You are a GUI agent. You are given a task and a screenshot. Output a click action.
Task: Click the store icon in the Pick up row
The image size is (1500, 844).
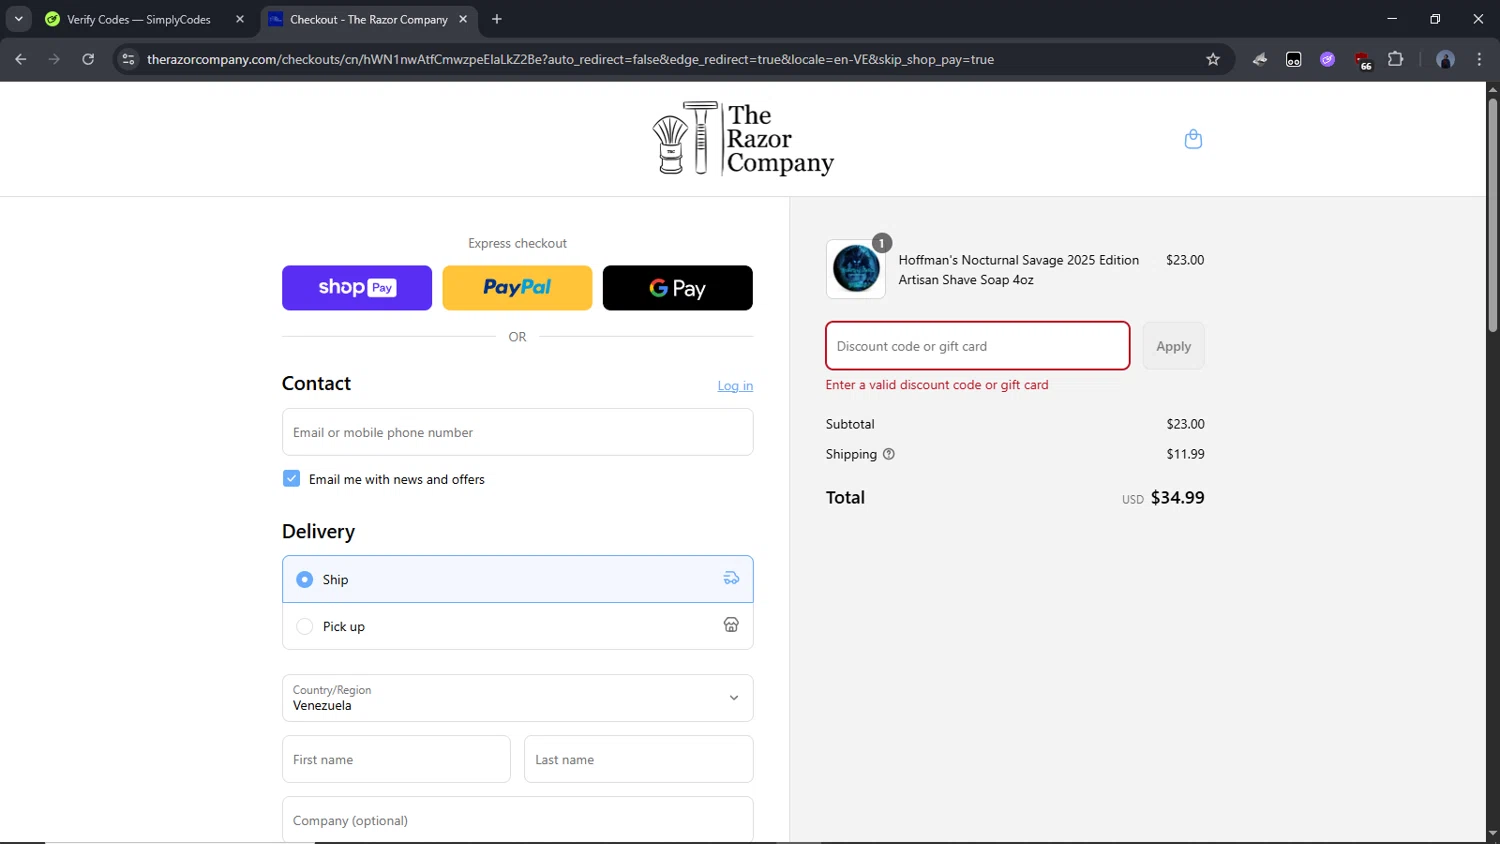731,625
